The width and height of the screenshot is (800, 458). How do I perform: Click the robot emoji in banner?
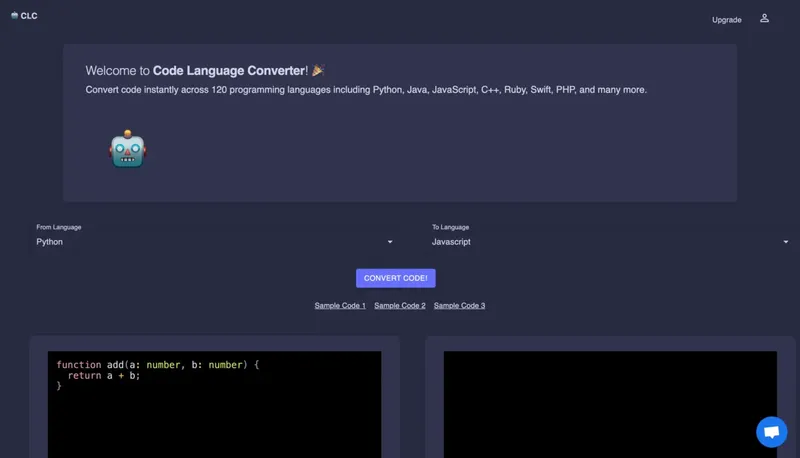[128, 149]
